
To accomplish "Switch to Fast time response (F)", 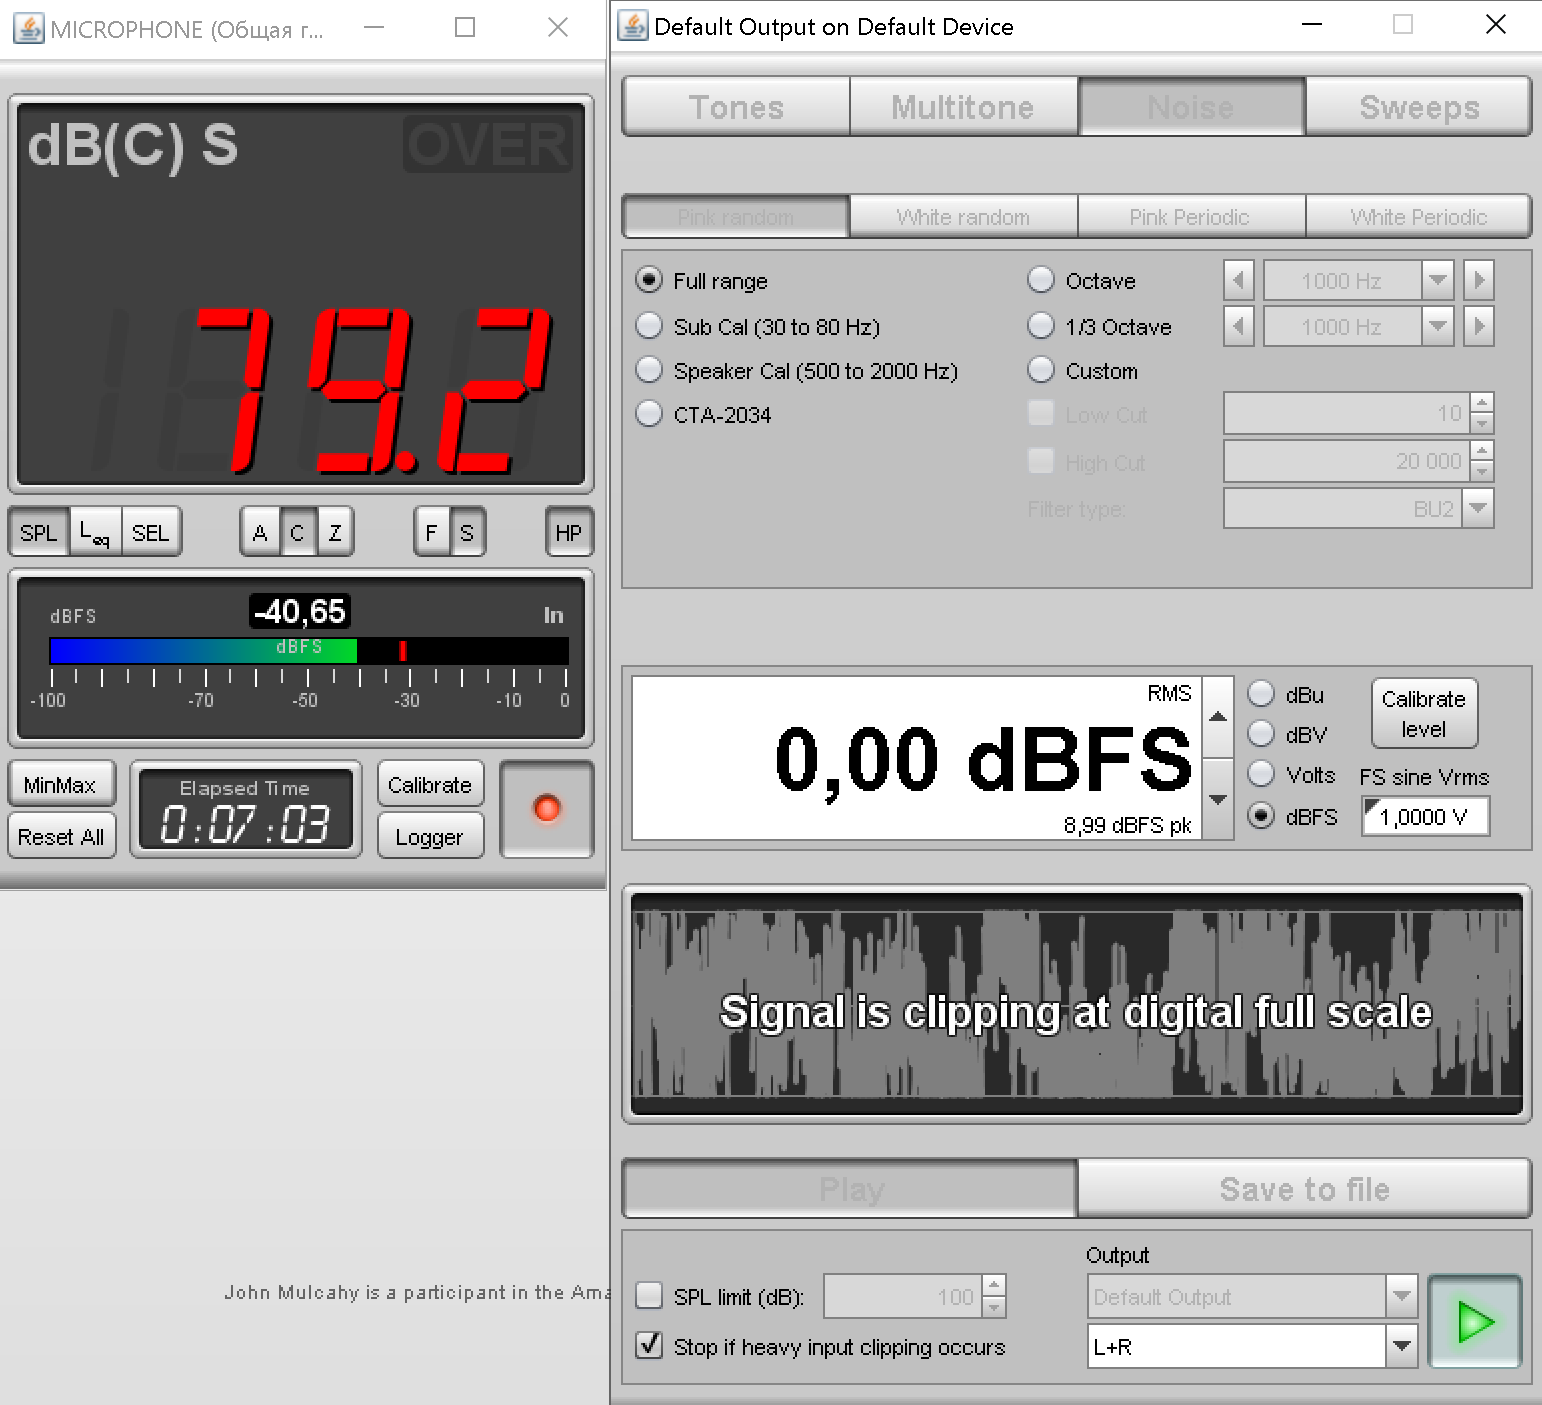I will pyautogui.click(x=431, y=533).
